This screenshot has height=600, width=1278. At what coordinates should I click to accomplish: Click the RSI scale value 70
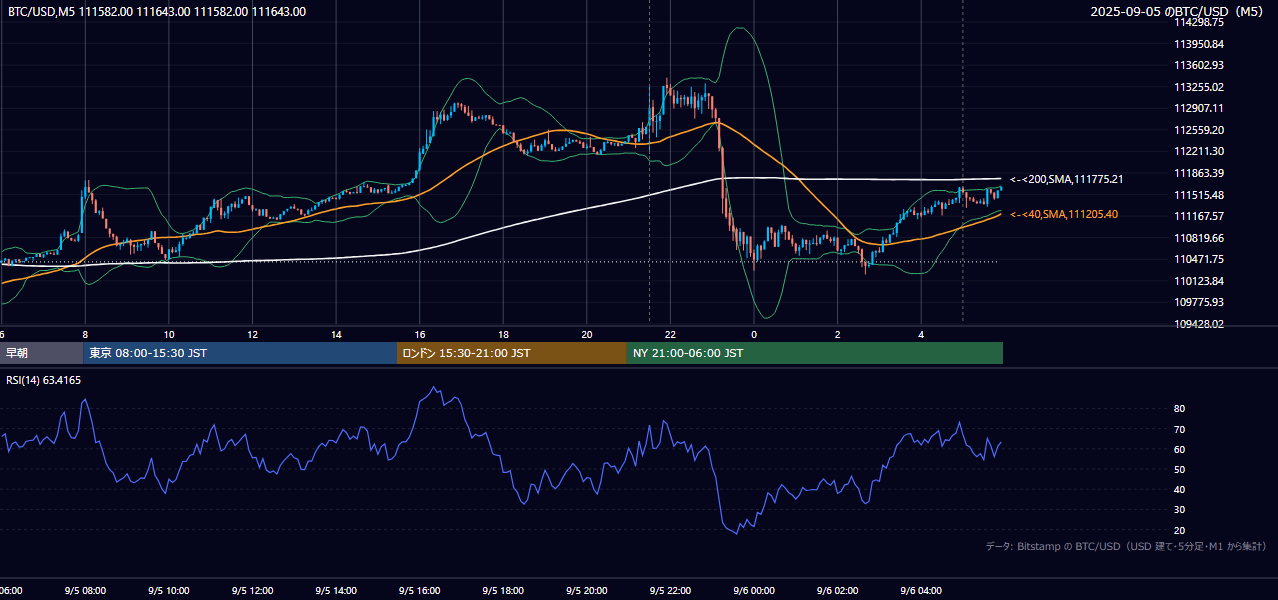1180,429
